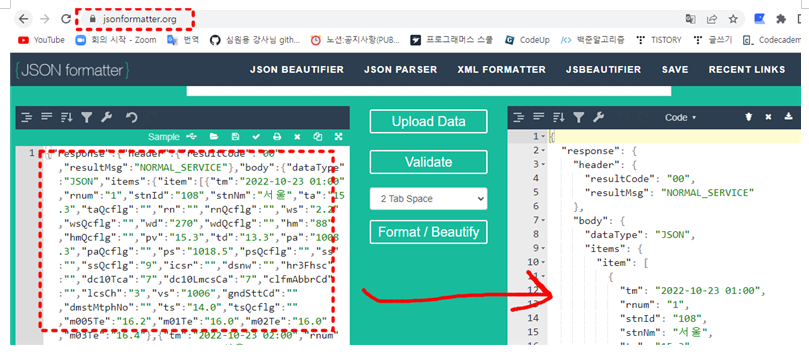809x364 pixels.
Task: Print using the printer icon in left editor
Action: (x=277, y=137)
